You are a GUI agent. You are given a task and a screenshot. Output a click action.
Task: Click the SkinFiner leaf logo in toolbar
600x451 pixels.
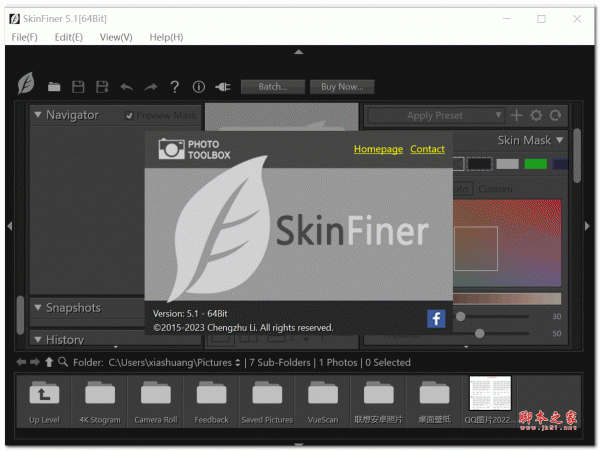(26, 84)
